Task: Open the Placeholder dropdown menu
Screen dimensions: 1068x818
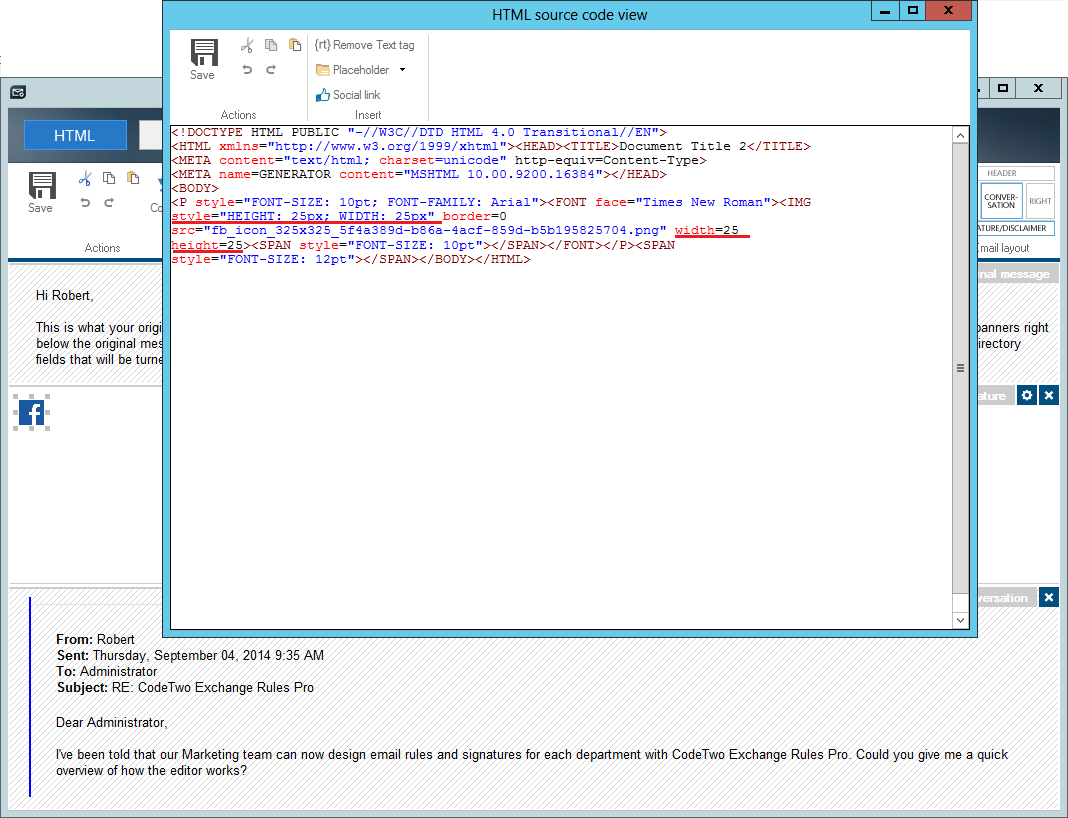Action: pyautogui.click(x=361, y=70)
